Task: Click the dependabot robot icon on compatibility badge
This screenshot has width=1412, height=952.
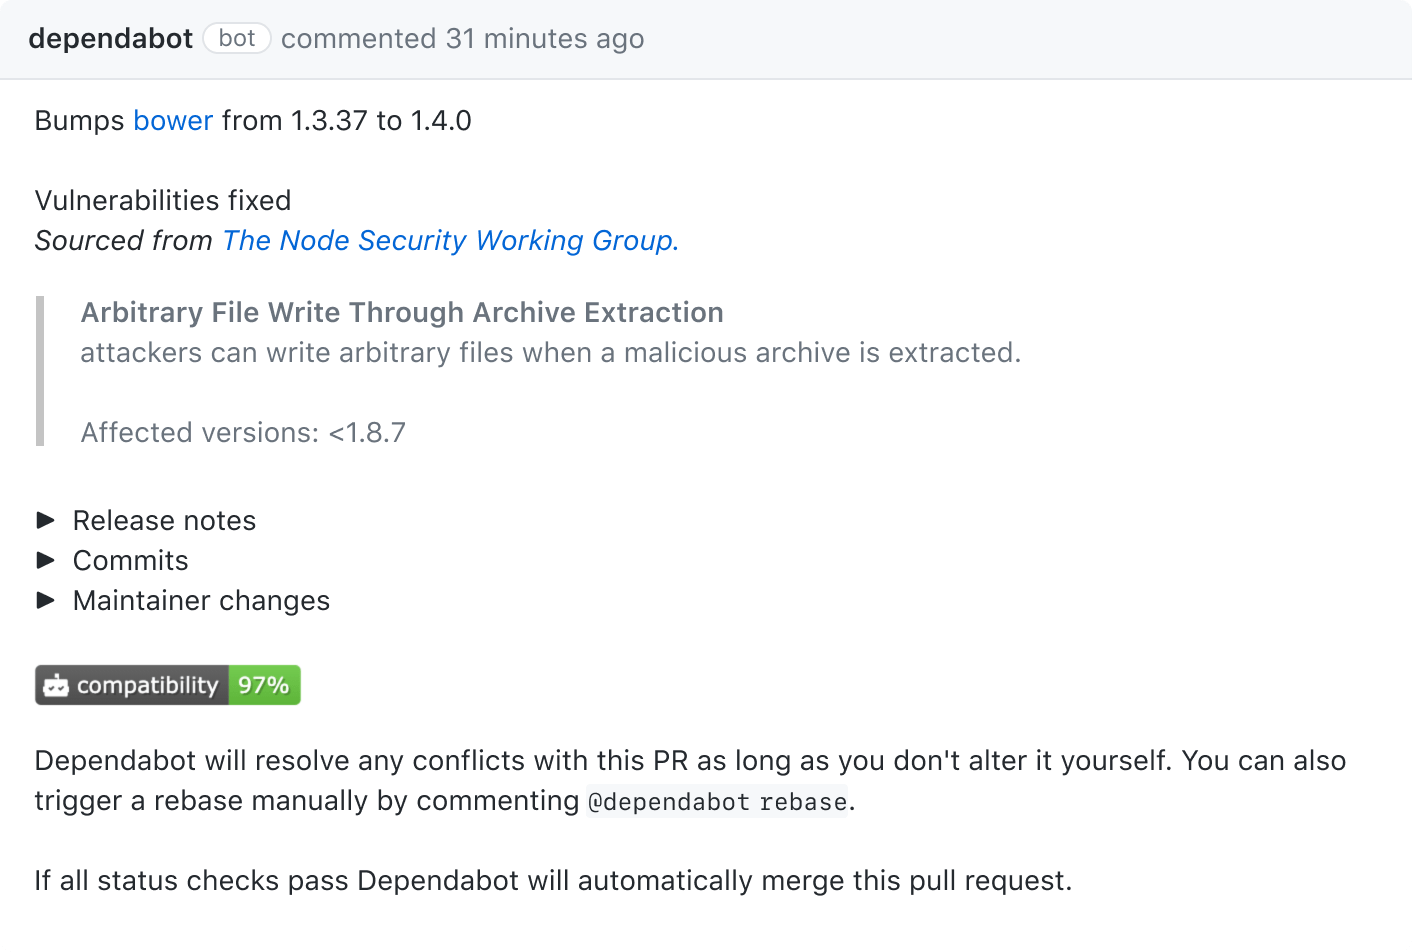Action: (56, 685)
